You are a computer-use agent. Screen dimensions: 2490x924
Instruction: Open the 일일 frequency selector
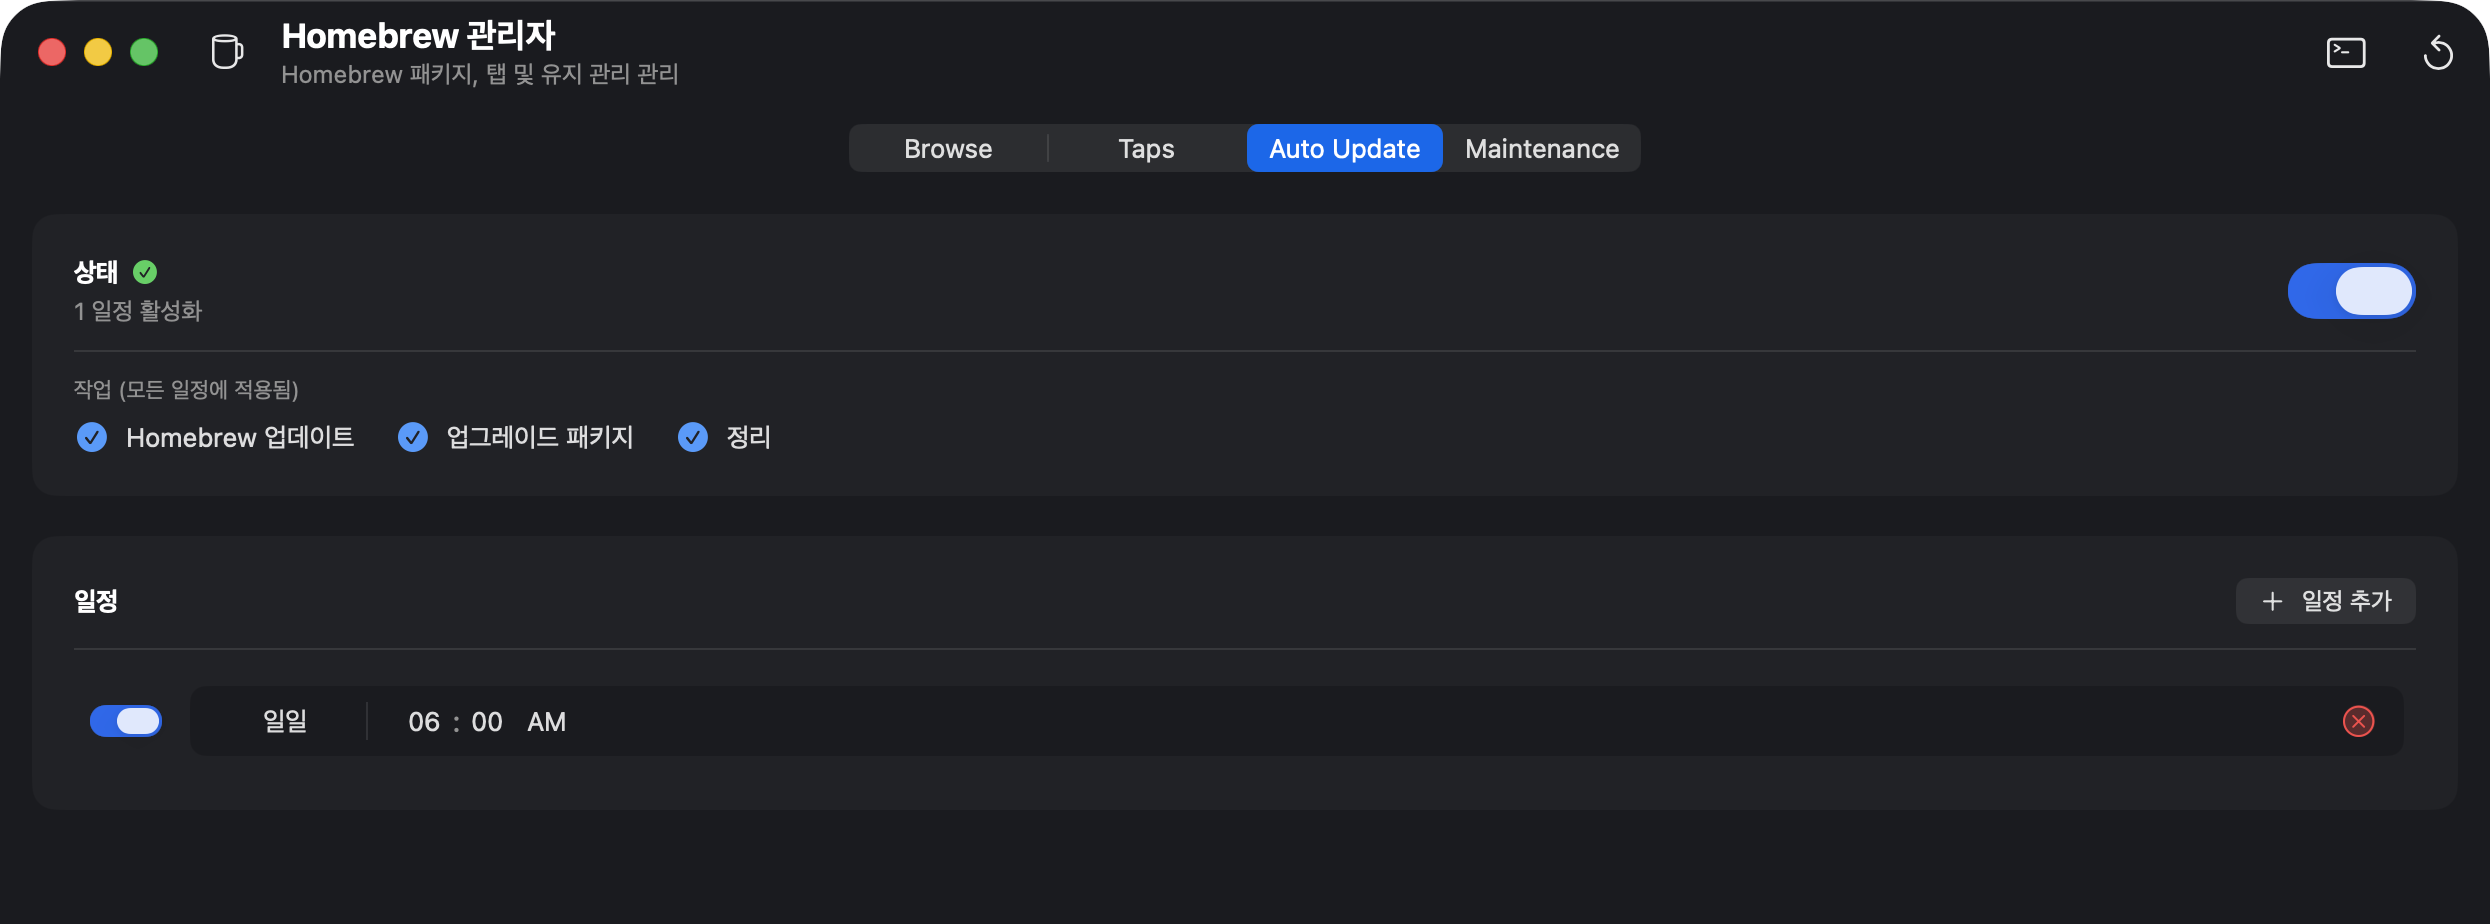point(285,721)
